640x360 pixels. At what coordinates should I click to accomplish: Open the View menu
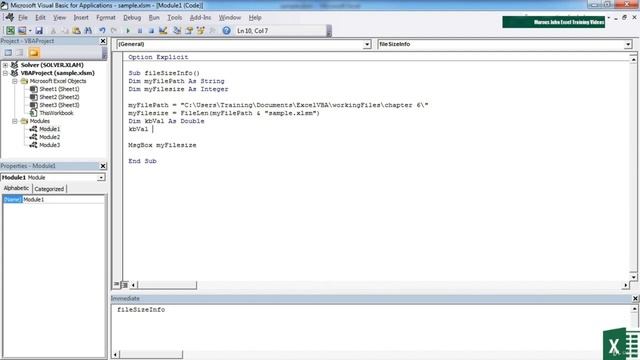pos(59,18)
